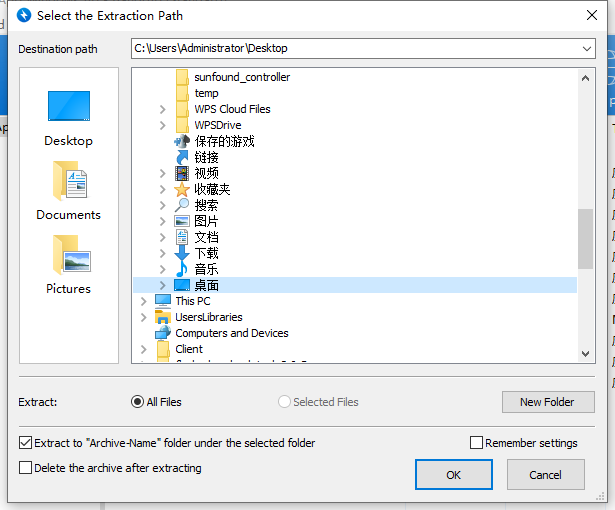Image resolution: width=615 pixels, height=510 pixels.
Task: Select the "Computers and Devices" tree label
Action: pyautogui.click(x=232, y=333)
